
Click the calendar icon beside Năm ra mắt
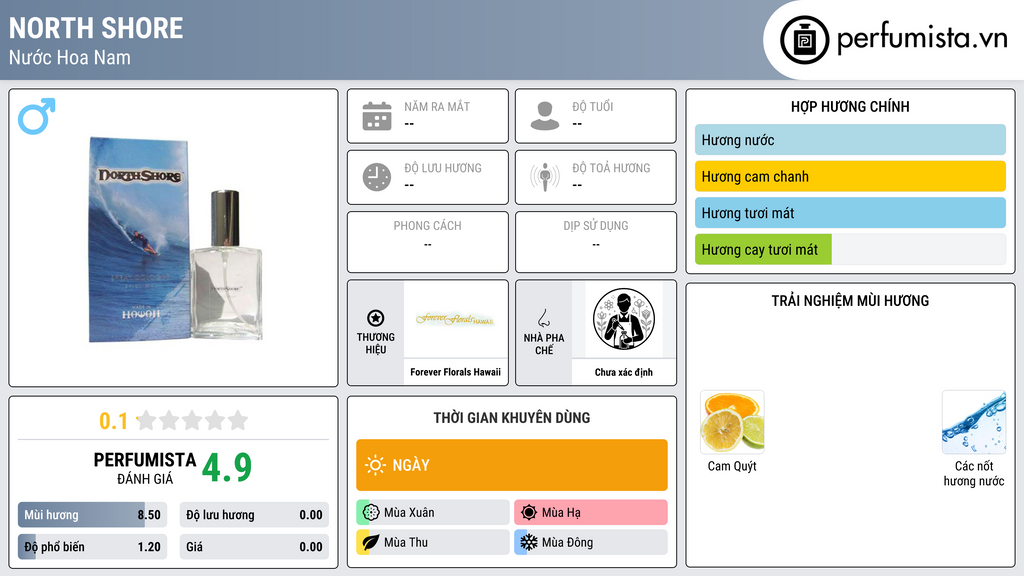coord(377,116)
